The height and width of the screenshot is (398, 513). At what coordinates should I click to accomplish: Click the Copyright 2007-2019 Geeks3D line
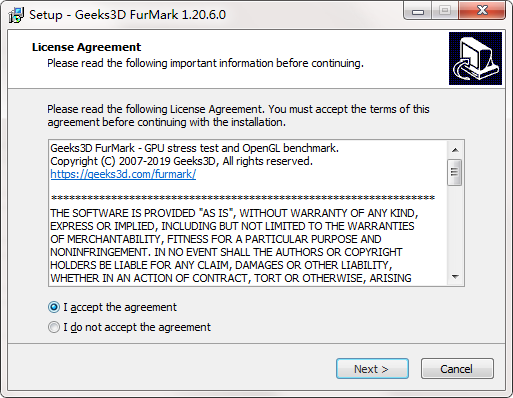(x=181, y=161)
